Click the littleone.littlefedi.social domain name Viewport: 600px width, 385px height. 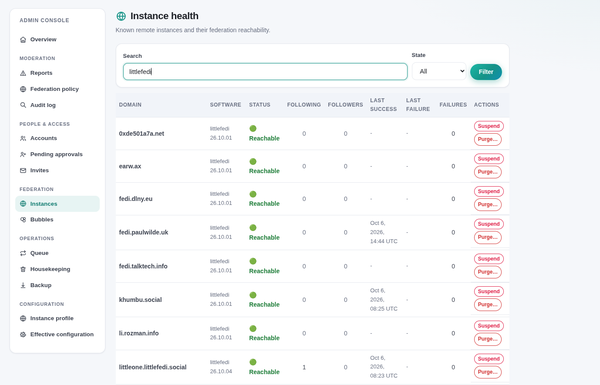pos(153,367)
